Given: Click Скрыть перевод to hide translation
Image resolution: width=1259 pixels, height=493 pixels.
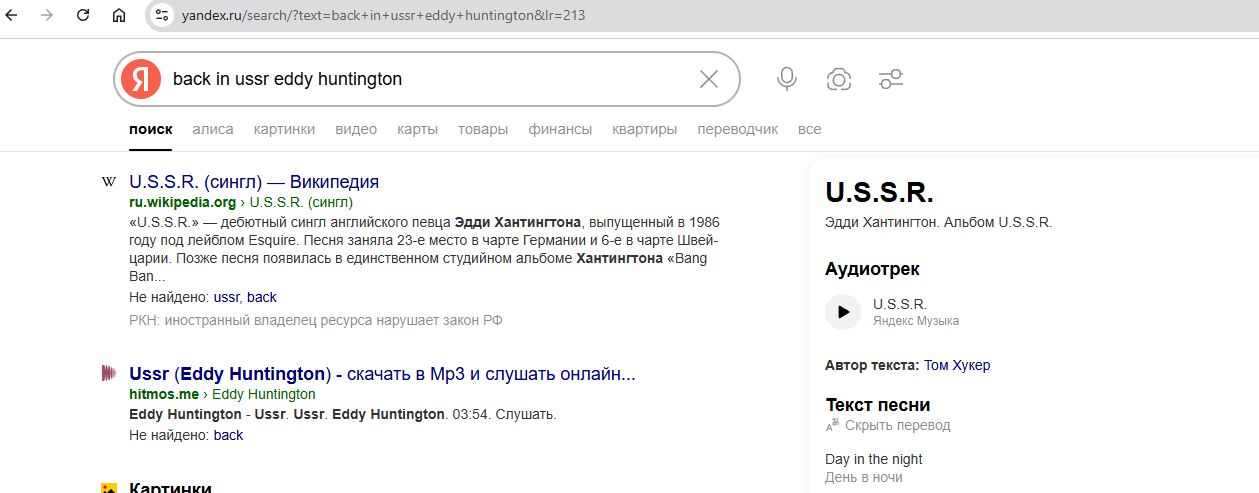Looking at the screenshot, I should 898,425.
